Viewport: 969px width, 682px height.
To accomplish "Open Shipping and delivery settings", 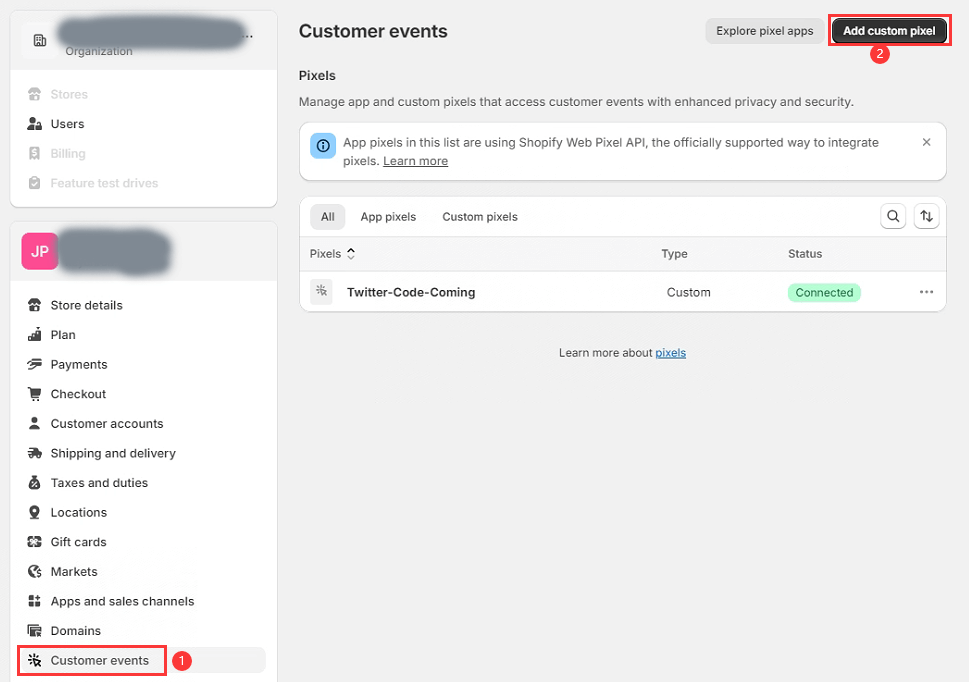I will click(113, 453).
